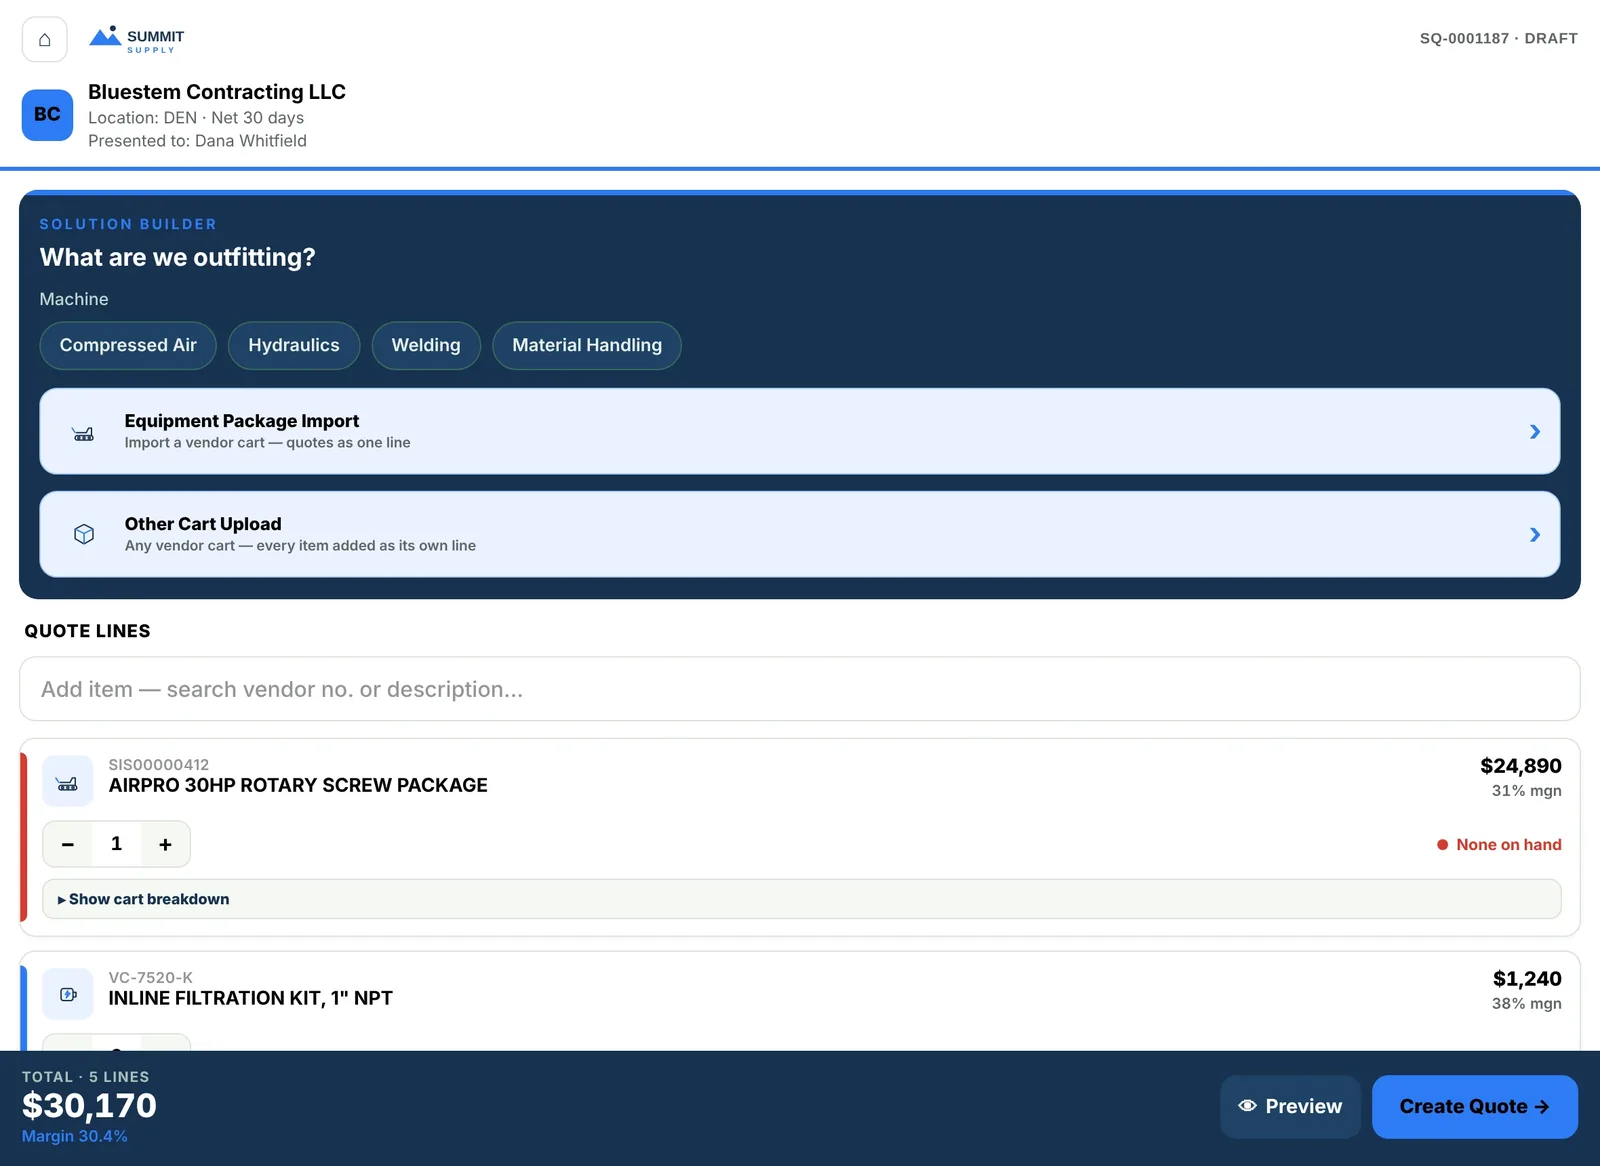Click the 31% mgn value

1526,791
